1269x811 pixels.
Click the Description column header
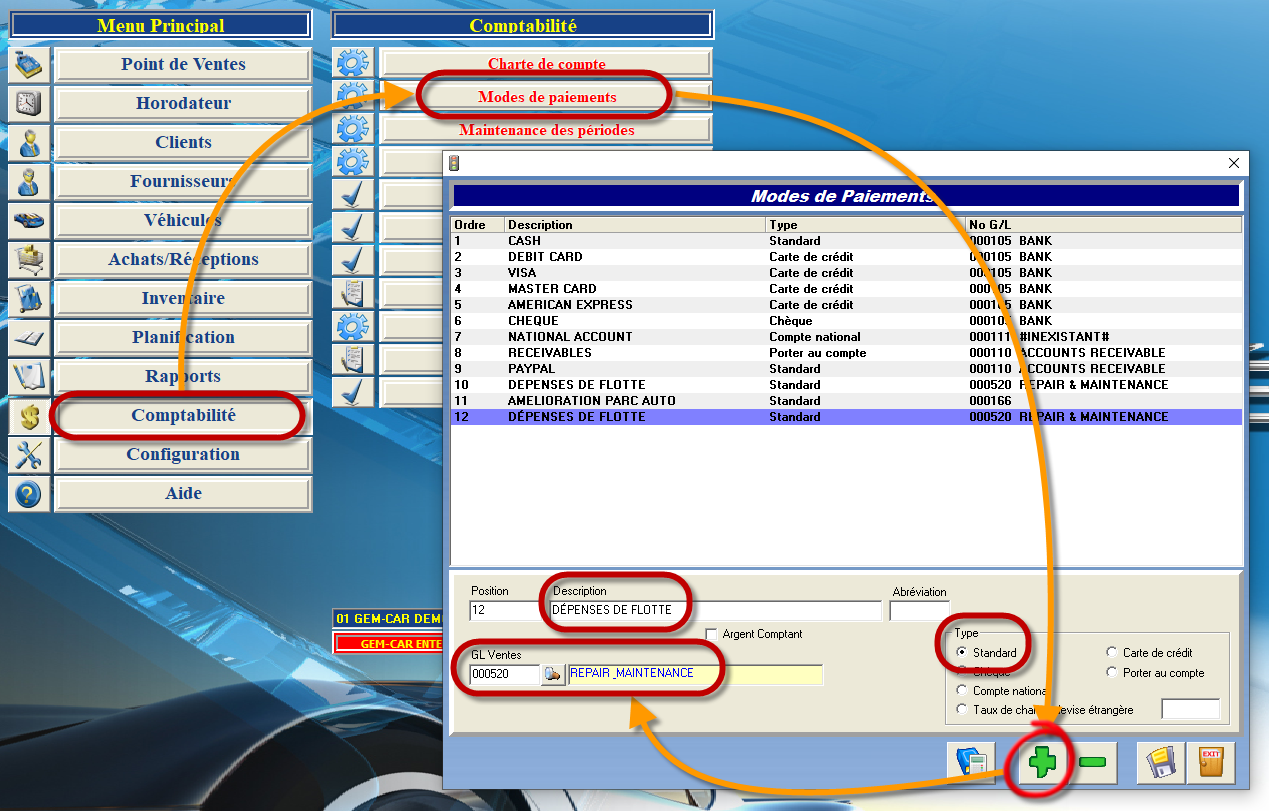point(635,225)
